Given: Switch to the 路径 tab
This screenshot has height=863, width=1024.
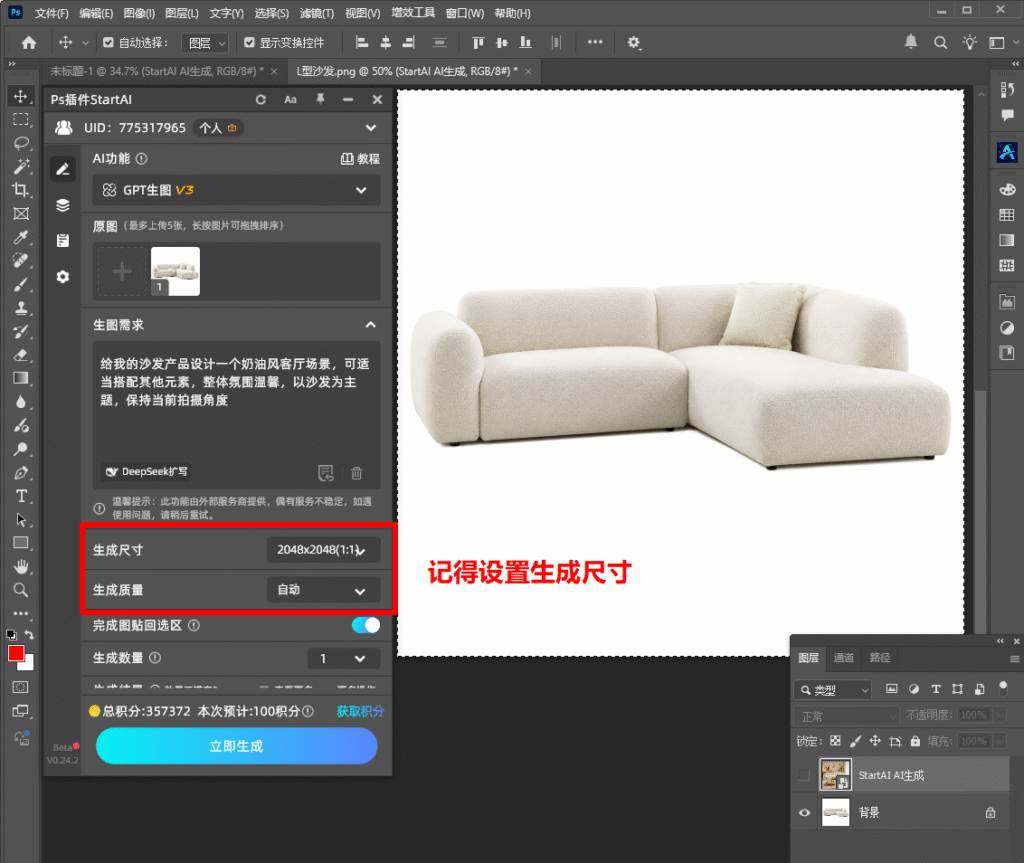Looking at the screenshot, I should pyautogui.click(x=879, y=658).
